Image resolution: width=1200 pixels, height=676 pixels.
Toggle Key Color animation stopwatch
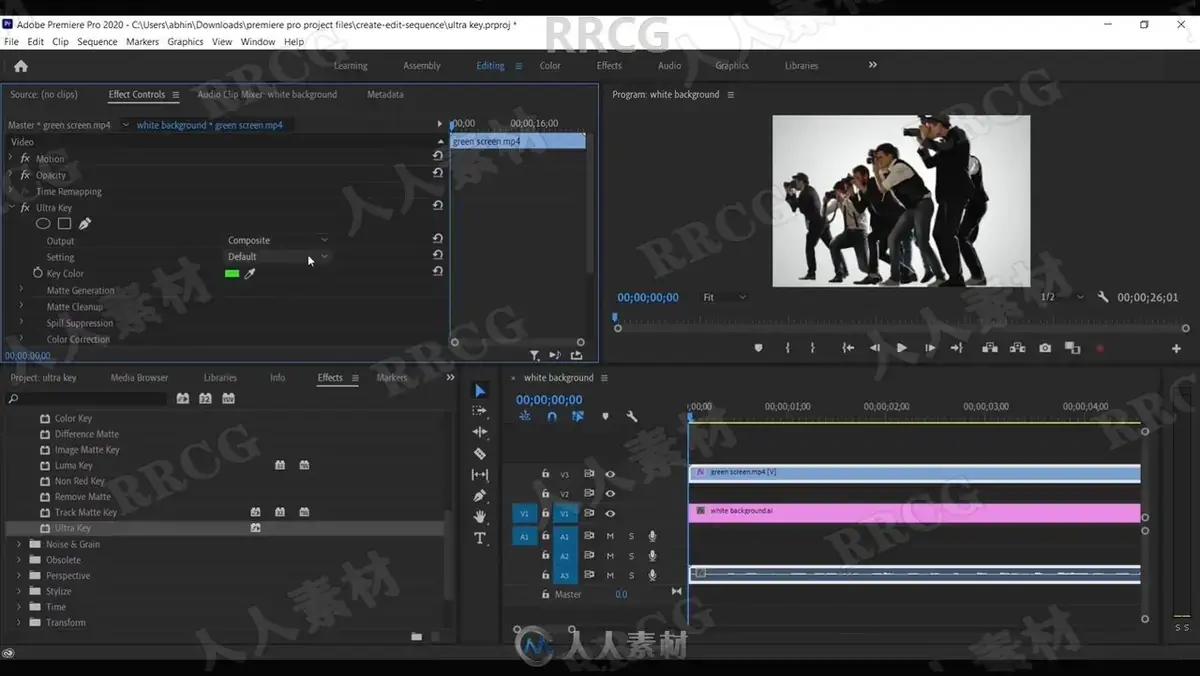point(38,273)
